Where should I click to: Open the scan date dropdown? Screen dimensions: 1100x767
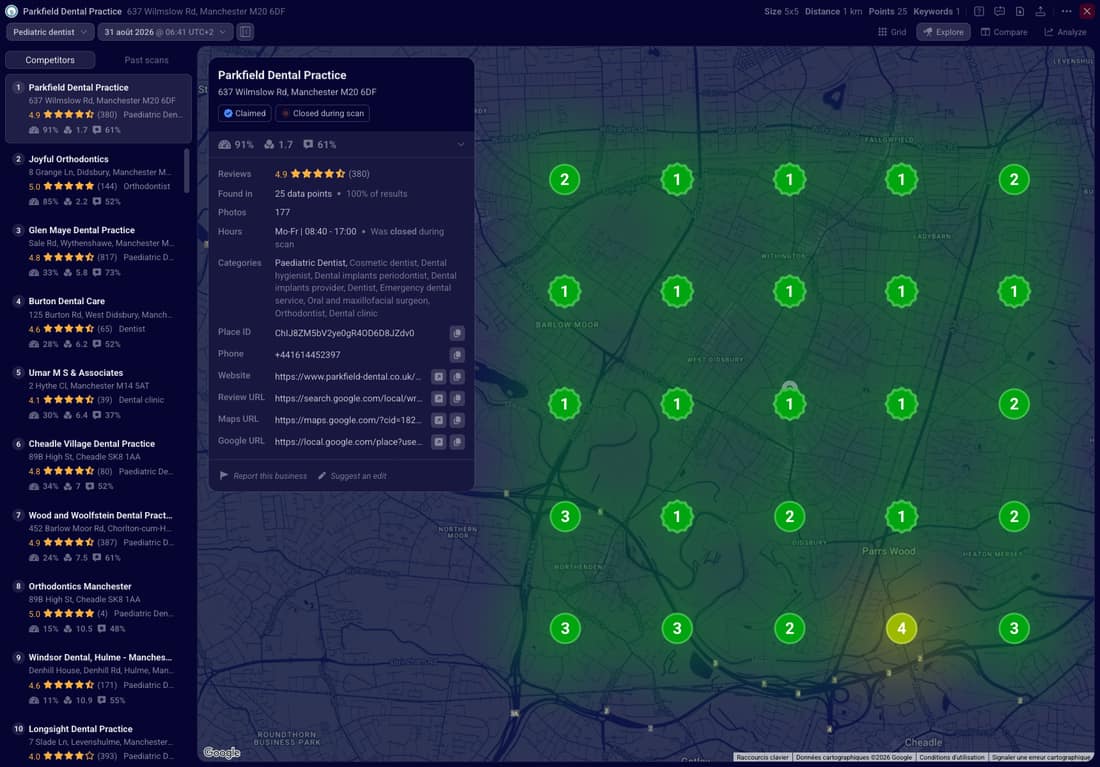(x=165, y=32)
